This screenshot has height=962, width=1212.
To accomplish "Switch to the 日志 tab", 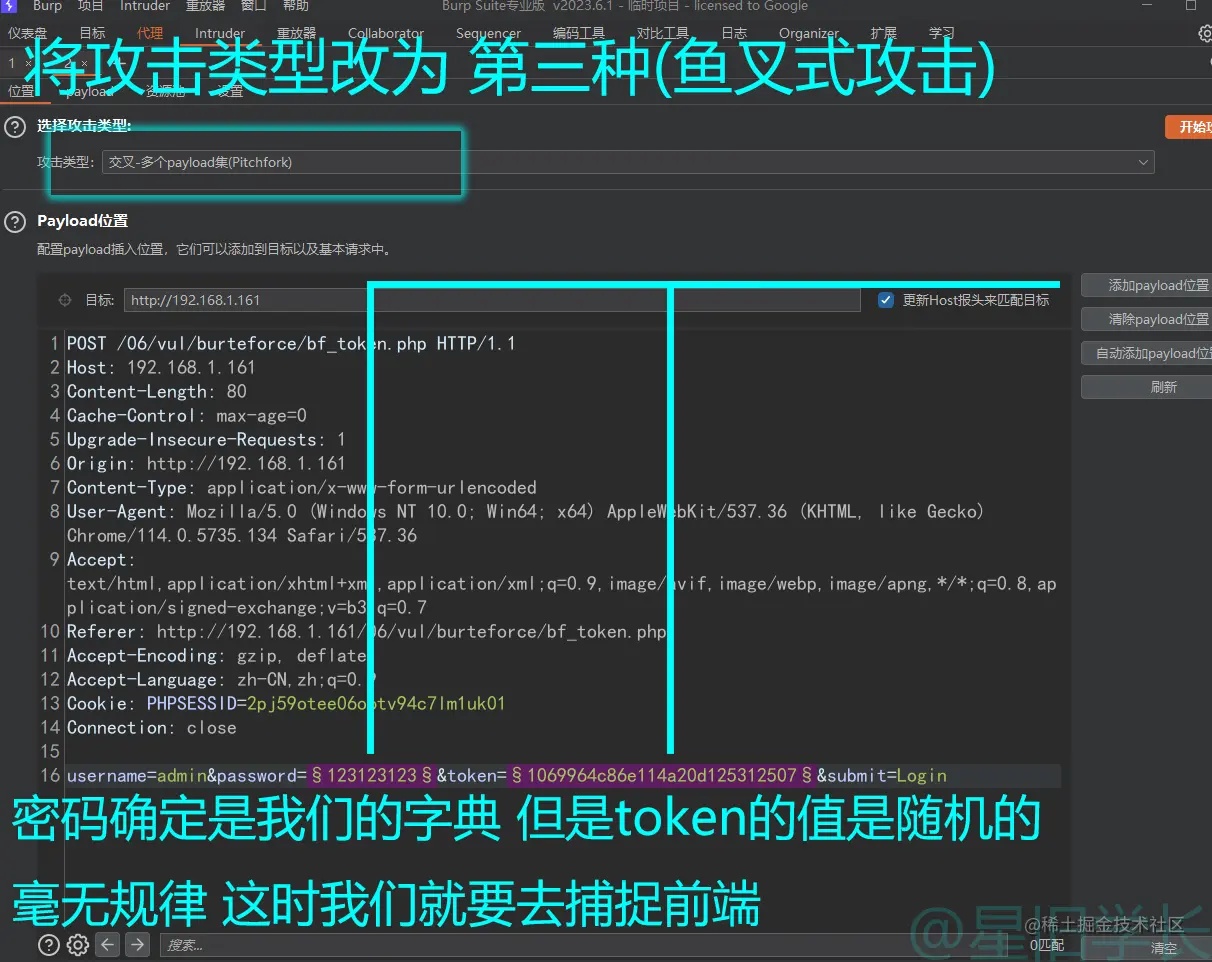I will [x=734, y=34].
